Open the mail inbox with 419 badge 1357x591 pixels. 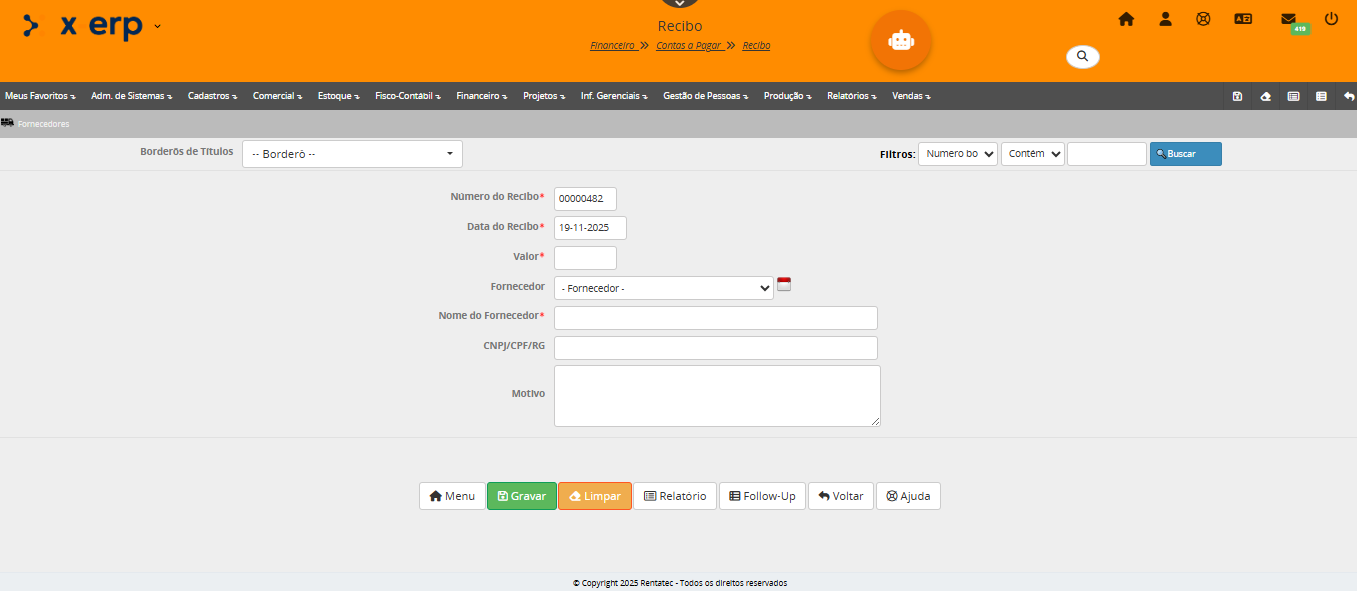pyautogui.click(x=1288, y=19)
